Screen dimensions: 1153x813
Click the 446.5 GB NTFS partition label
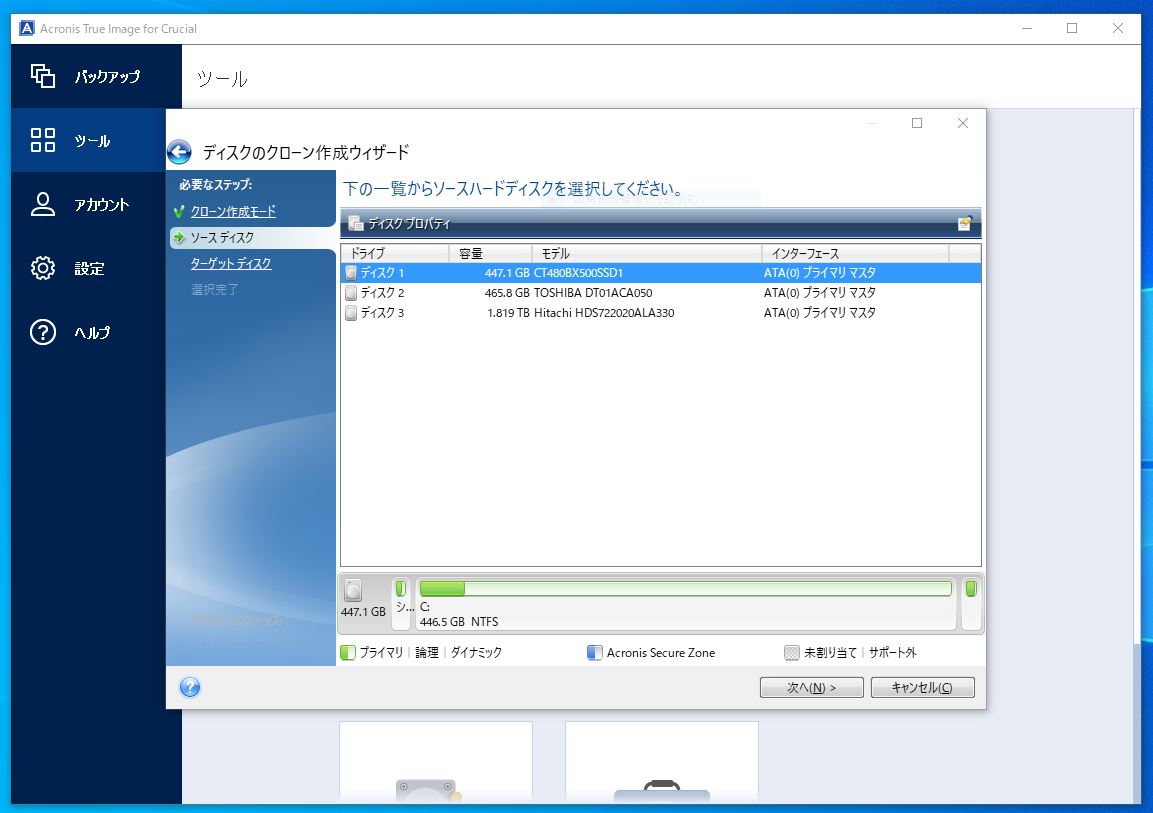pyautogui.click(x=459, y=622)
